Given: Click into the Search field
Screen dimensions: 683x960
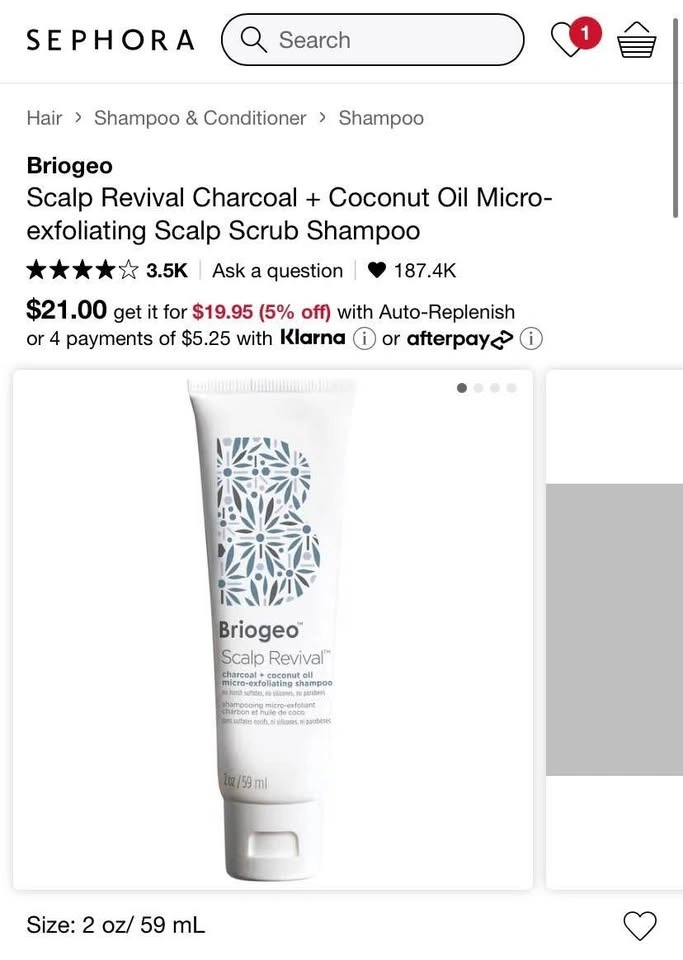Looking at the screenshot, I should (373, 40).
